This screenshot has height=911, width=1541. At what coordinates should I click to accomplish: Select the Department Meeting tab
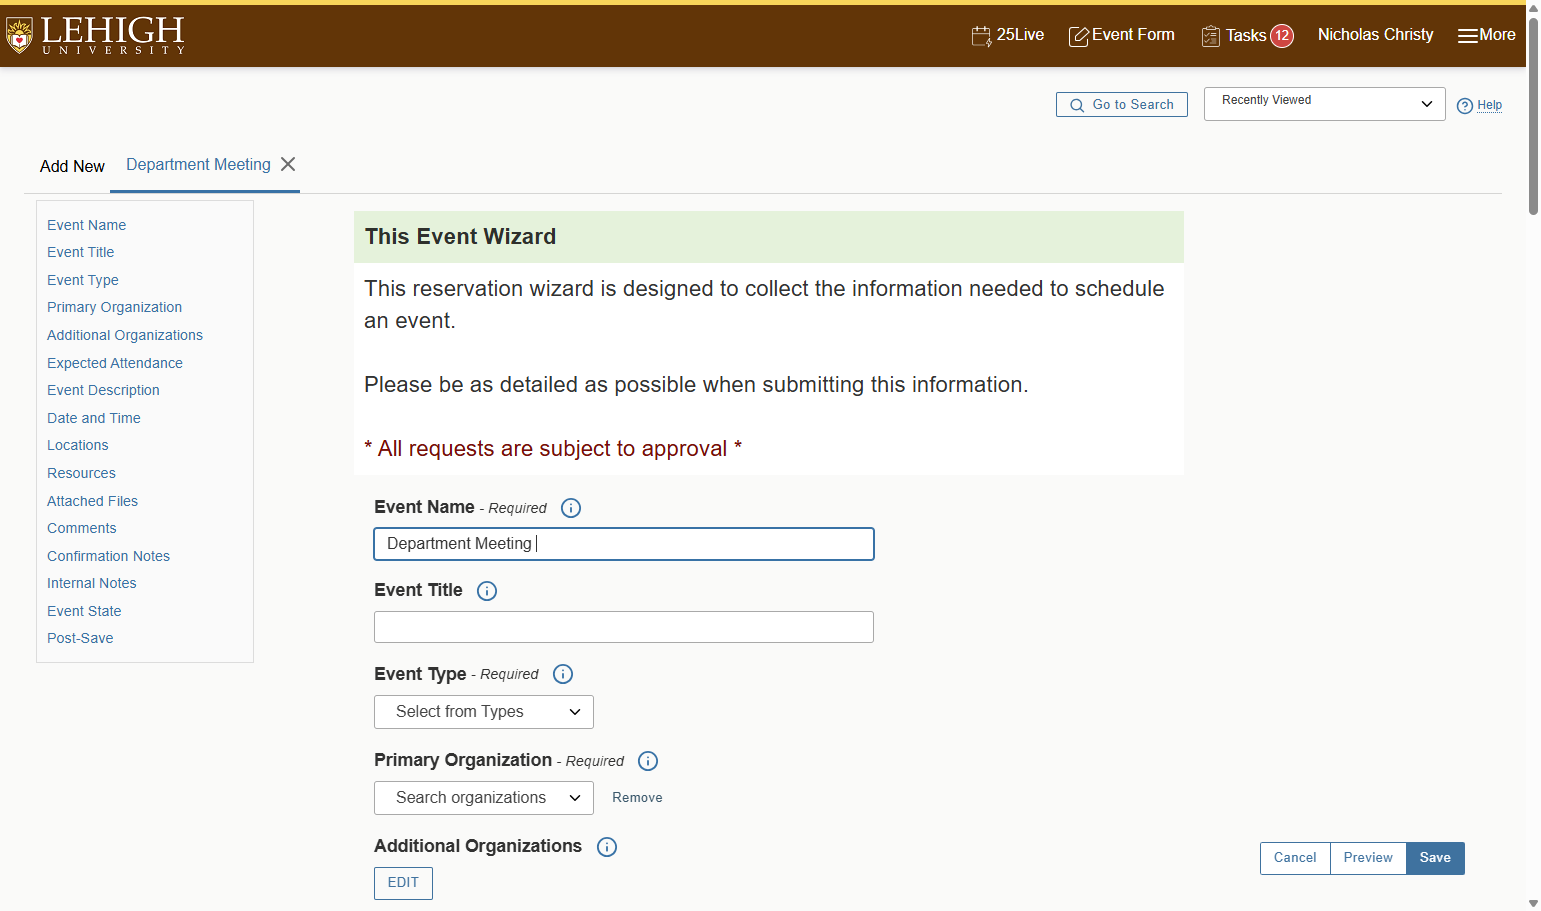(198, 165)
